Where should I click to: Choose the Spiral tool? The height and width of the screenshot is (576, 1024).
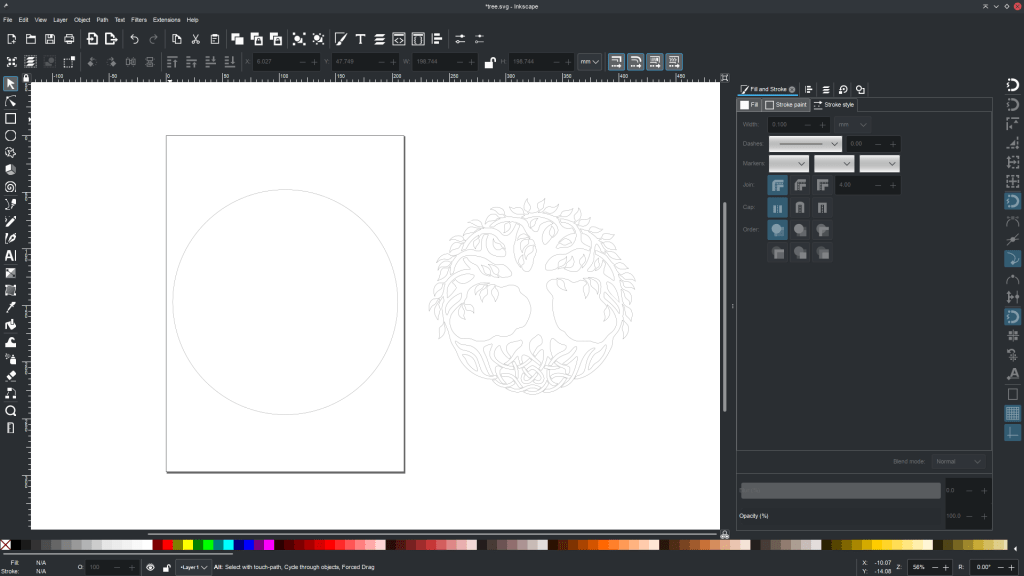pyautogui.click(x=10, y=187)
